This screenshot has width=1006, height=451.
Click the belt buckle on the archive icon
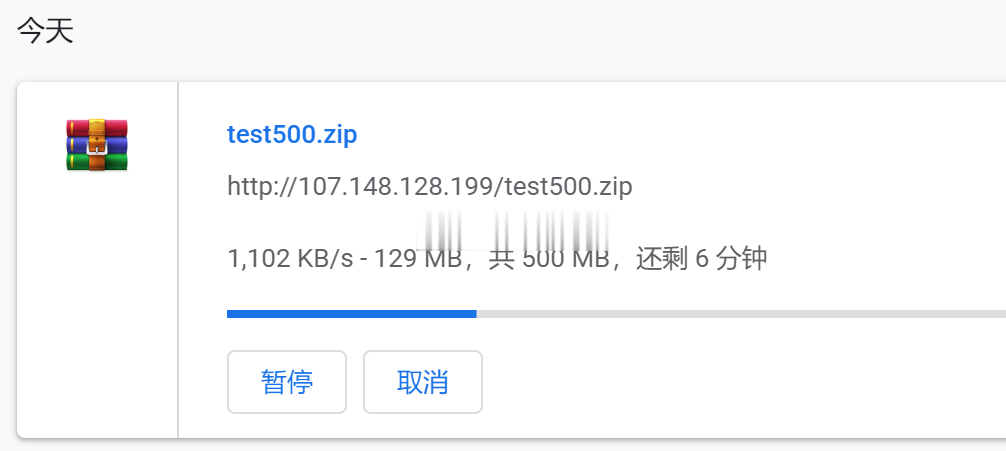[96, 148]
